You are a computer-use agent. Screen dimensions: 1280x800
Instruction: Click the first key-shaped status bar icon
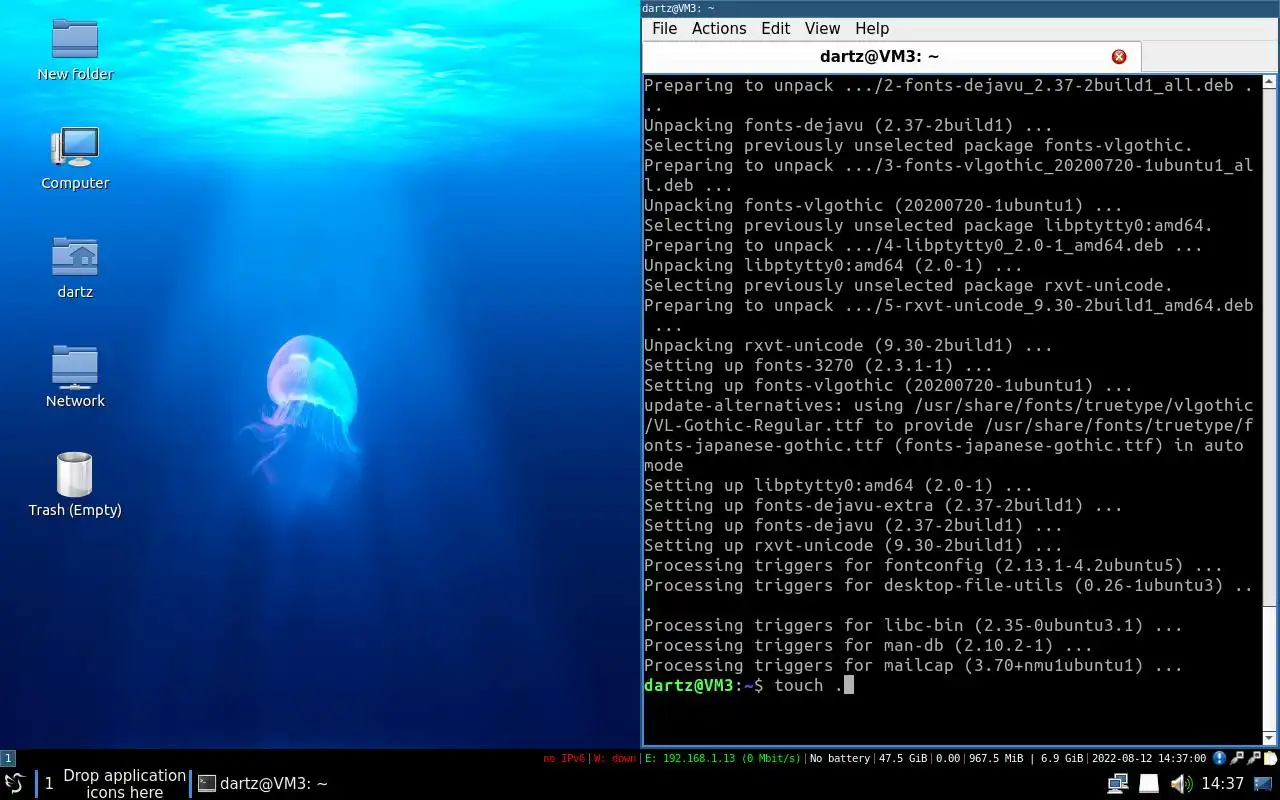(x=1237, y=758)
